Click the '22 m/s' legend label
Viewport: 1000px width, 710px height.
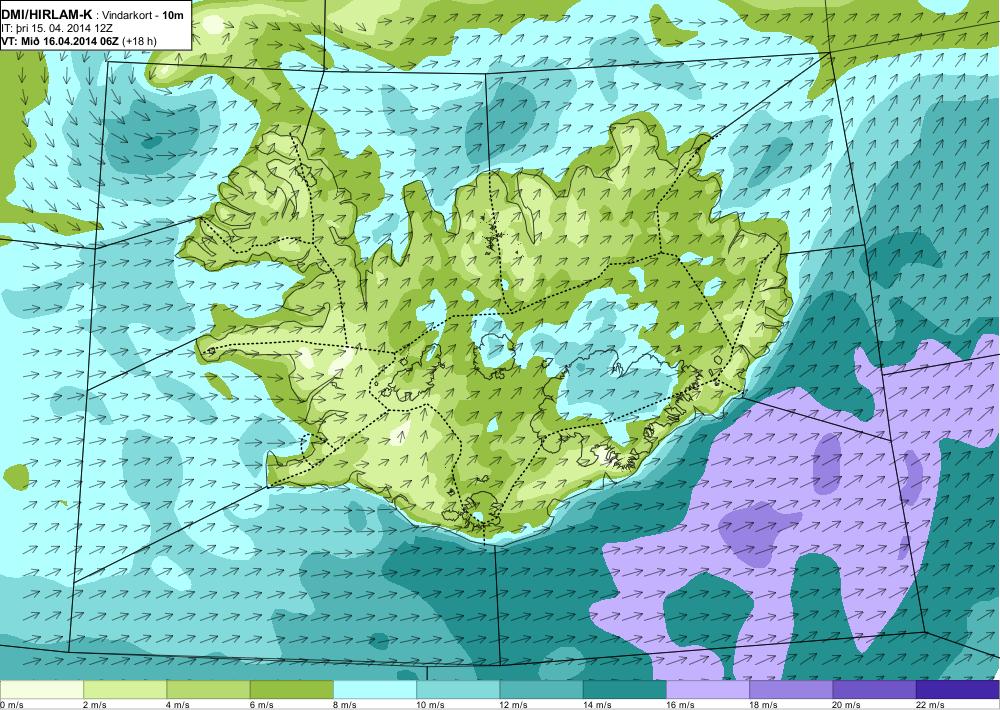[930, 705]
